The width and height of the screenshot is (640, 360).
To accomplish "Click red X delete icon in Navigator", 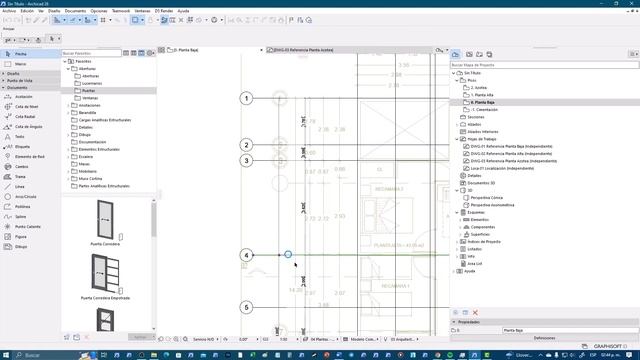I will tap(475, 313).
